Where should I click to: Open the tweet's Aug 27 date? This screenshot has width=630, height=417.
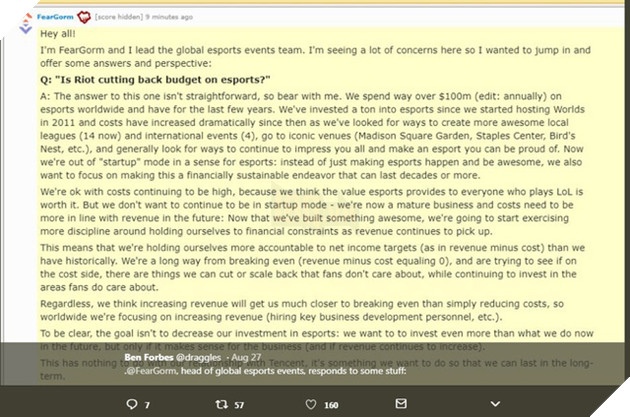[x=246, y=357]
